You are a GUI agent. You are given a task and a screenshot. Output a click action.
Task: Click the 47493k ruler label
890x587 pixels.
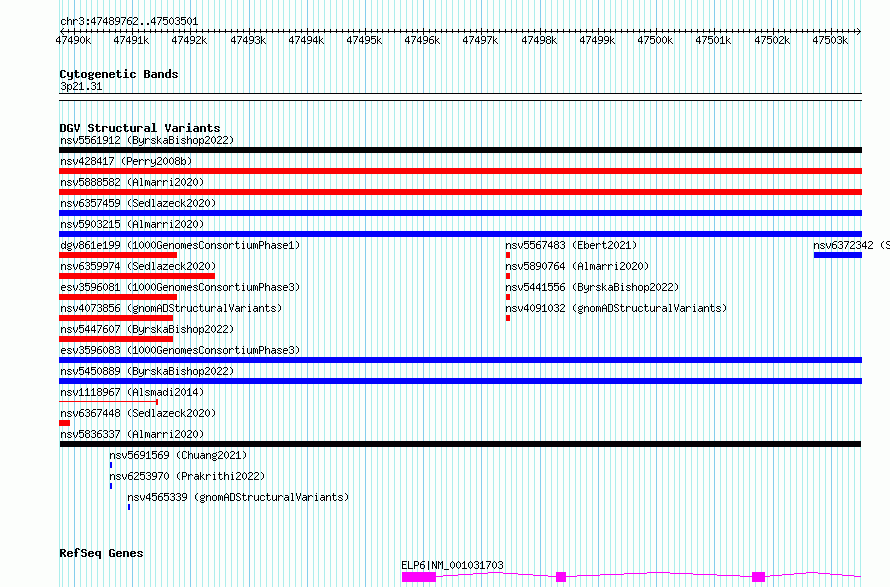(x=248, y=41)
